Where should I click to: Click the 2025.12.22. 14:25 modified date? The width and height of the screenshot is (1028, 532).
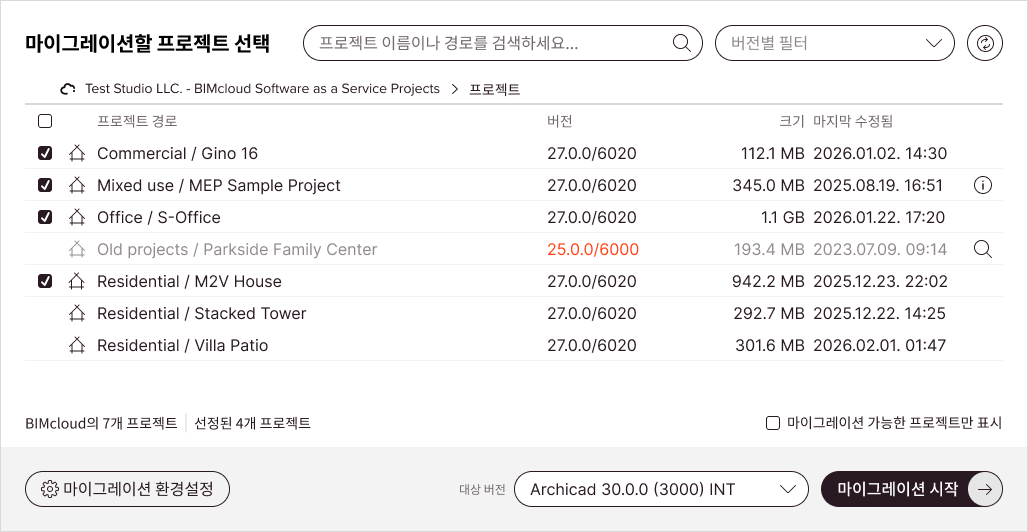pos(880,314)
